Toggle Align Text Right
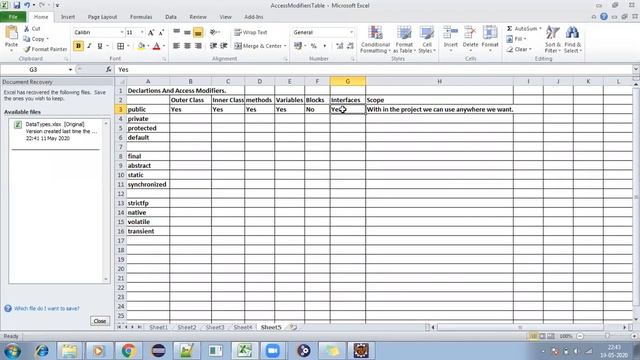The width and height of the screenshot is (640, 360). point(198,46)
